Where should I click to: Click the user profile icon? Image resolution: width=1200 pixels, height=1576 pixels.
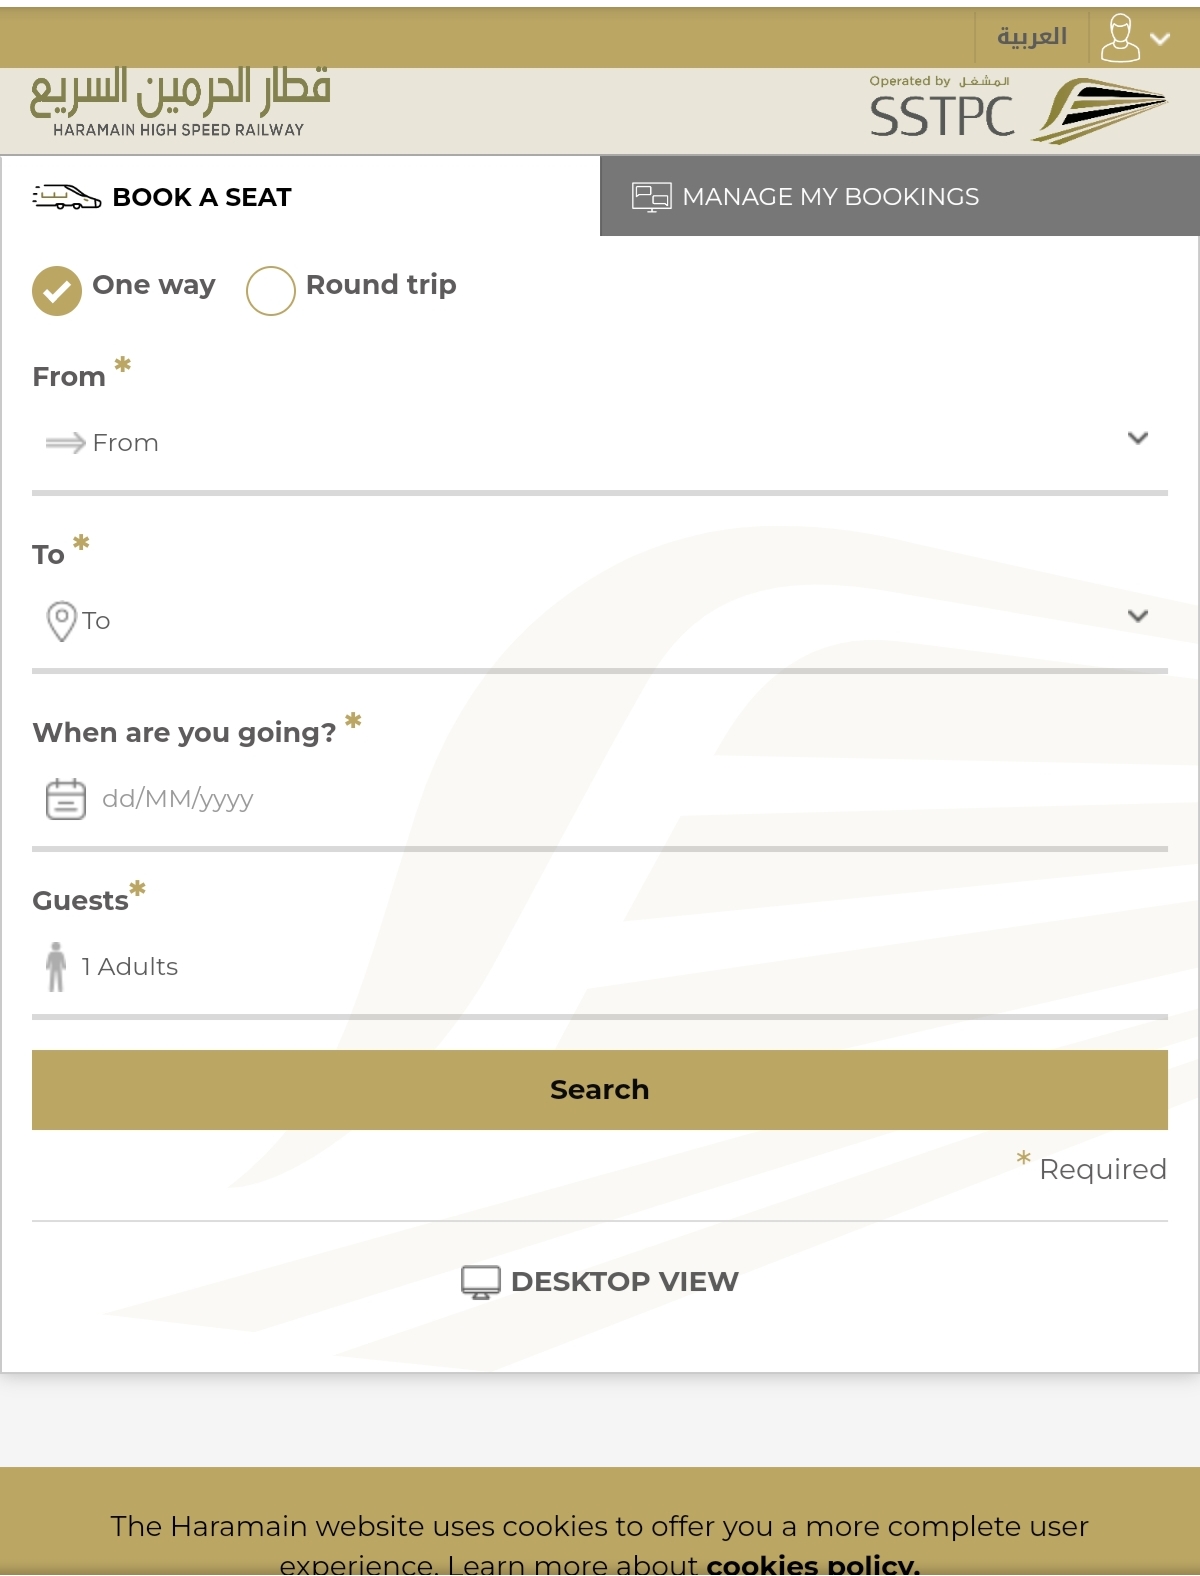click(x=1120, y=38)
